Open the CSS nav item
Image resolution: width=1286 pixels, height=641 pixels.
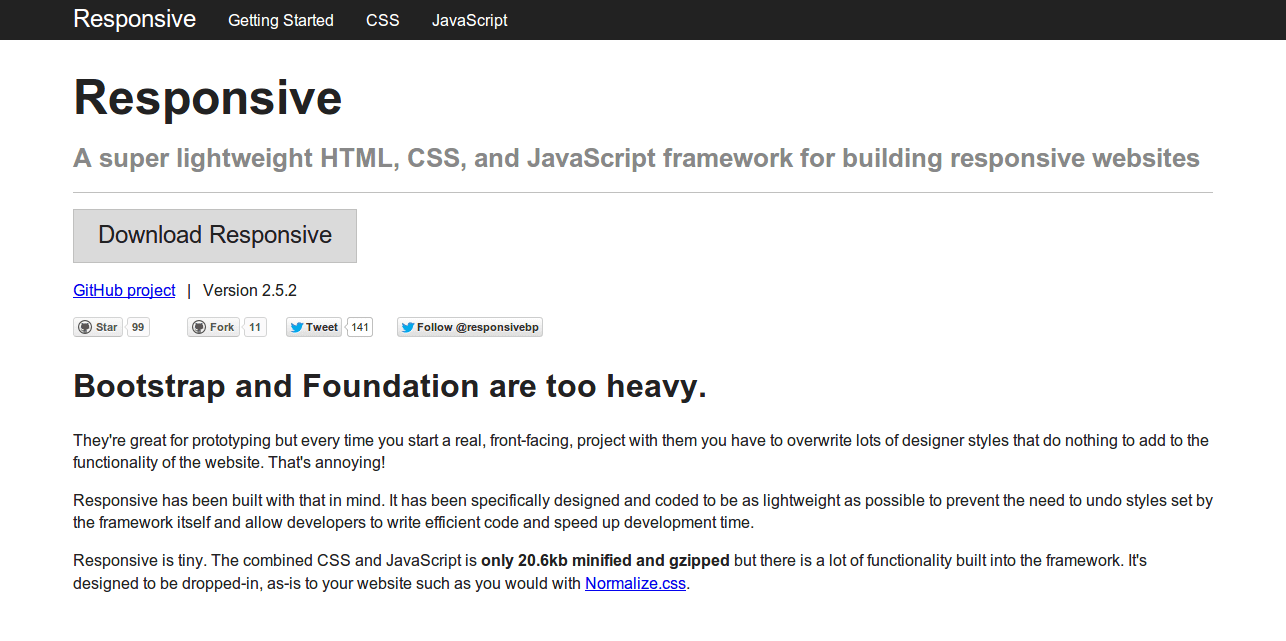(383, 20)
